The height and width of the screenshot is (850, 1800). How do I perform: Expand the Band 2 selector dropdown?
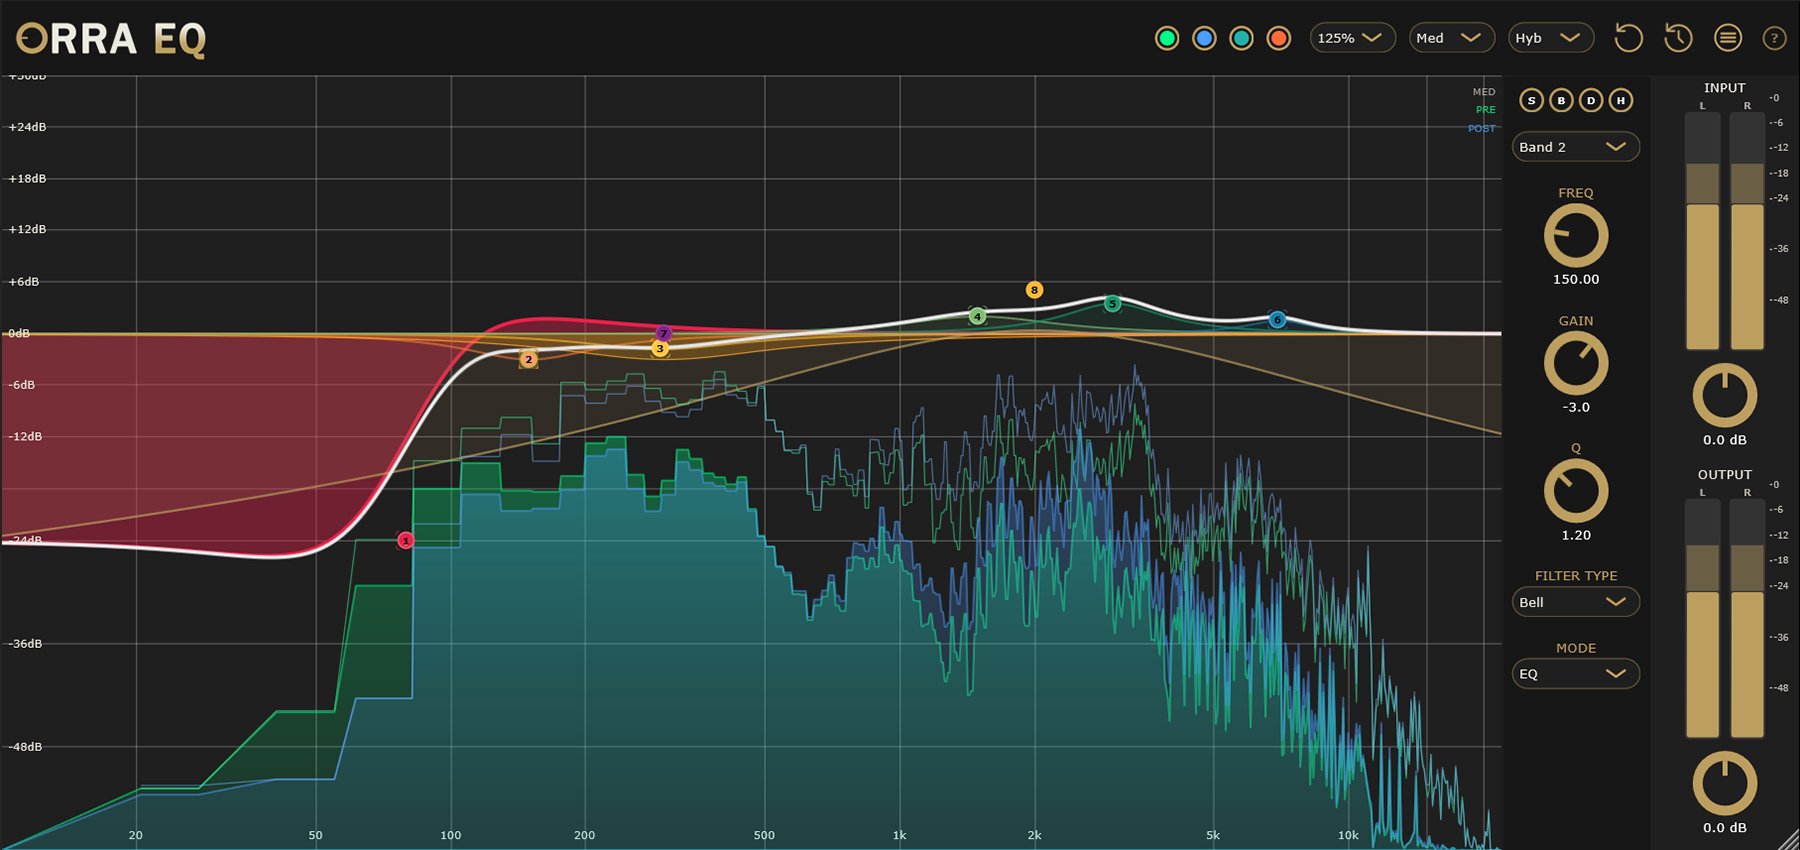click(x=1575, y=147)
